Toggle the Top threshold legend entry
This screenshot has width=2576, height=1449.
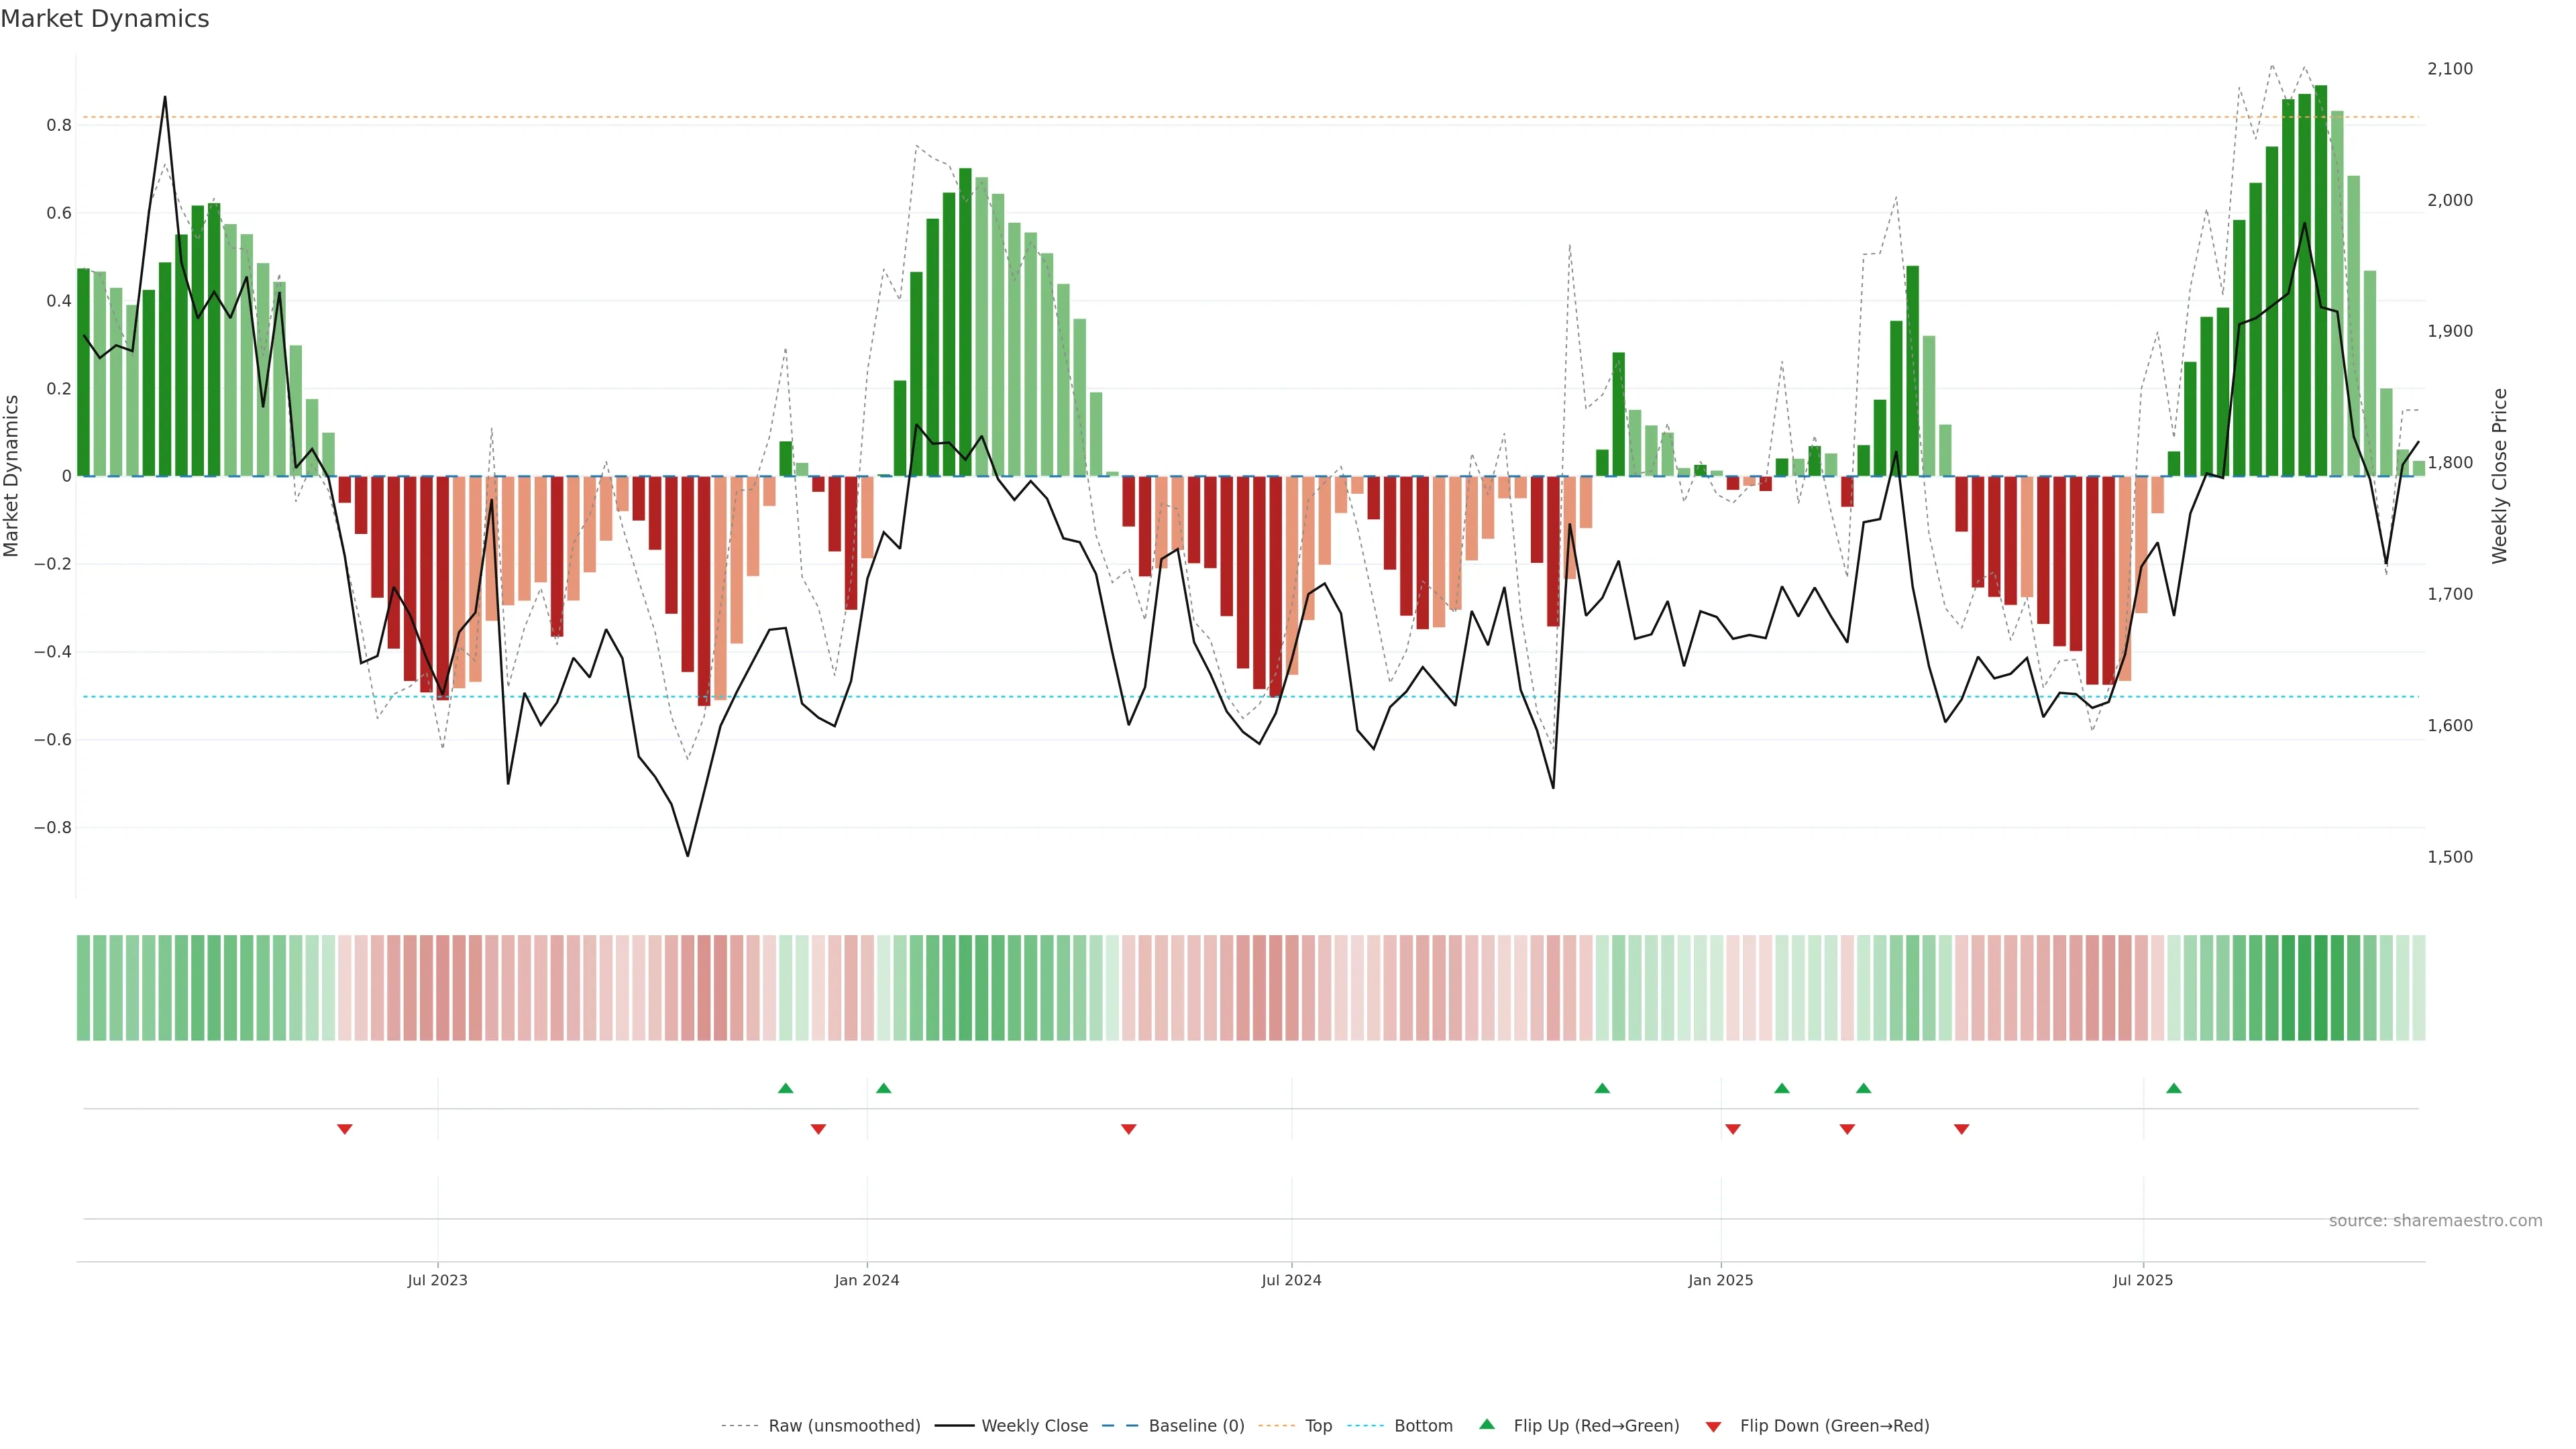1318,1425
